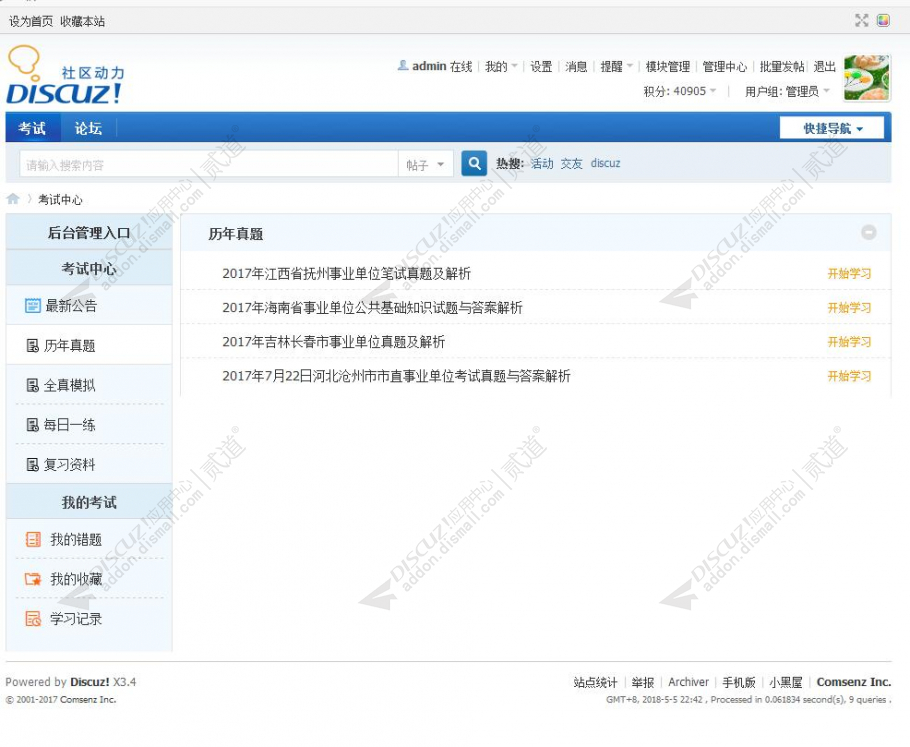Click the icon beside 每日一练
Viewport: 910px width, 747px height.
point(33,425)
